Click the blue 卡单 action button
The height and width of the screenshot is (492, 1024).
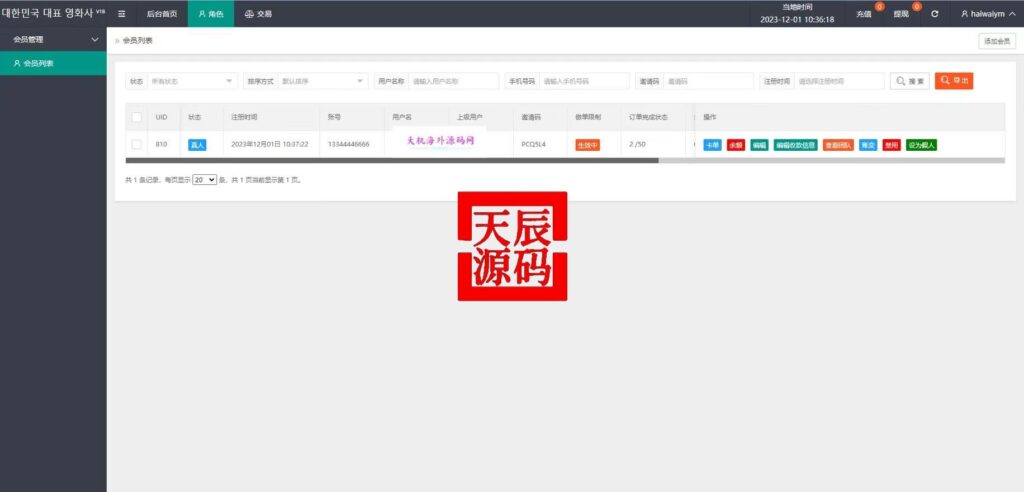pos(712,145)
